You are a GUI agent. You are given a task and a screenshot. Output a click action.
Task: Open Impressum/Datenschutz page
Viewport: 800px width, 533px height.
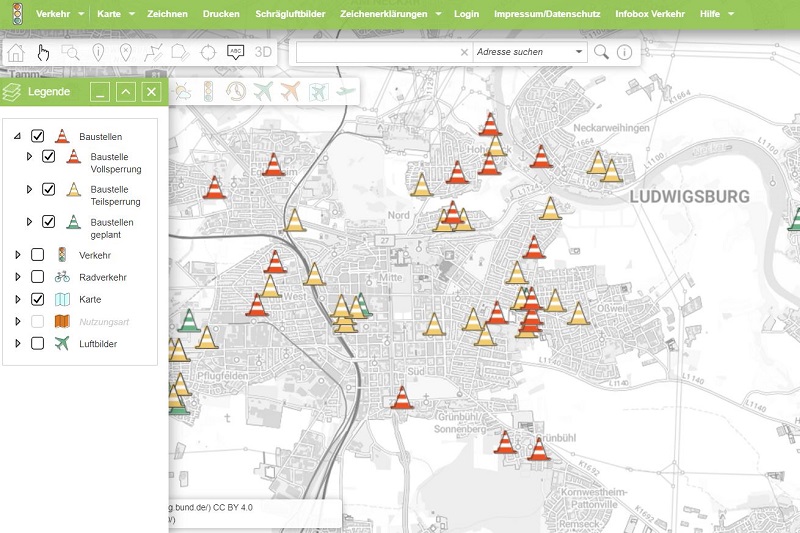point(547,15)
